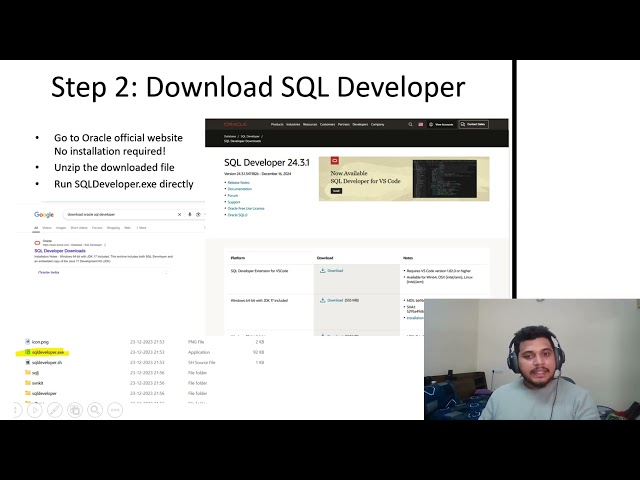The image size is (640, 480).
Task: Select the Forums tab in Google results
Action: tap(97, 228)
